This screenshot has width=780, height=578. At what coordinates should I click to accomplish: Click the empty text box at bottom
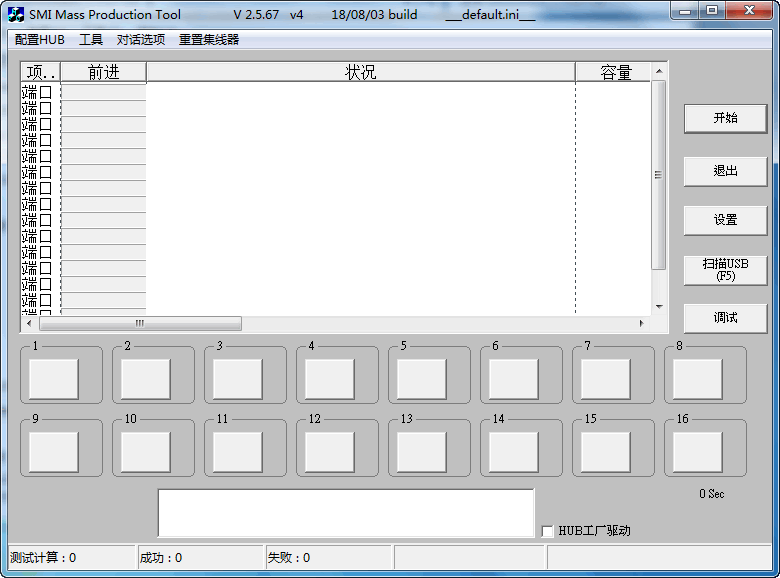click(345, 513)
